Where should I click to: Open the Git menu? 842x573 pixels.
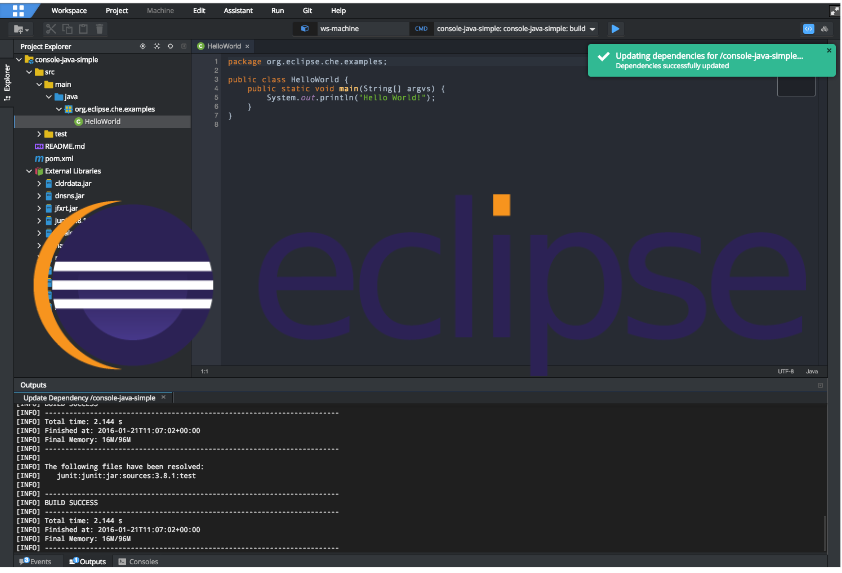click(x=307, y=10)
